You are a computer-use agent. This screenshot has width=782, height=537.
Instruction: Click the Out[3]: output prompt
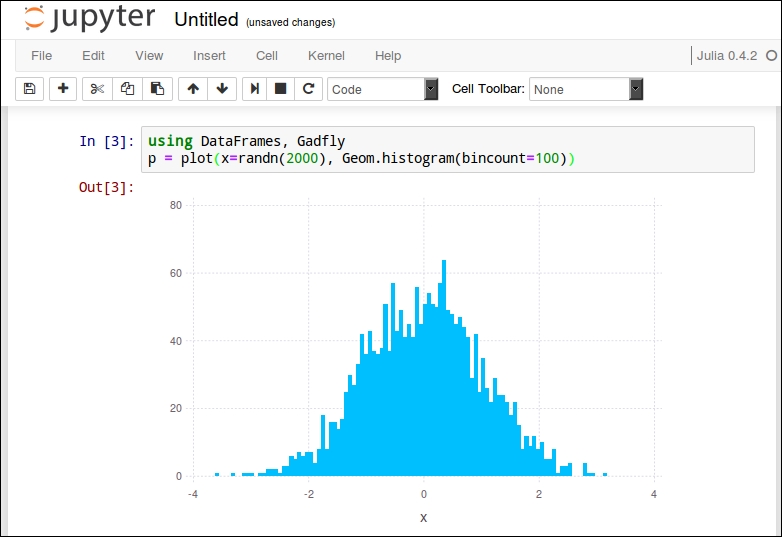107,187
